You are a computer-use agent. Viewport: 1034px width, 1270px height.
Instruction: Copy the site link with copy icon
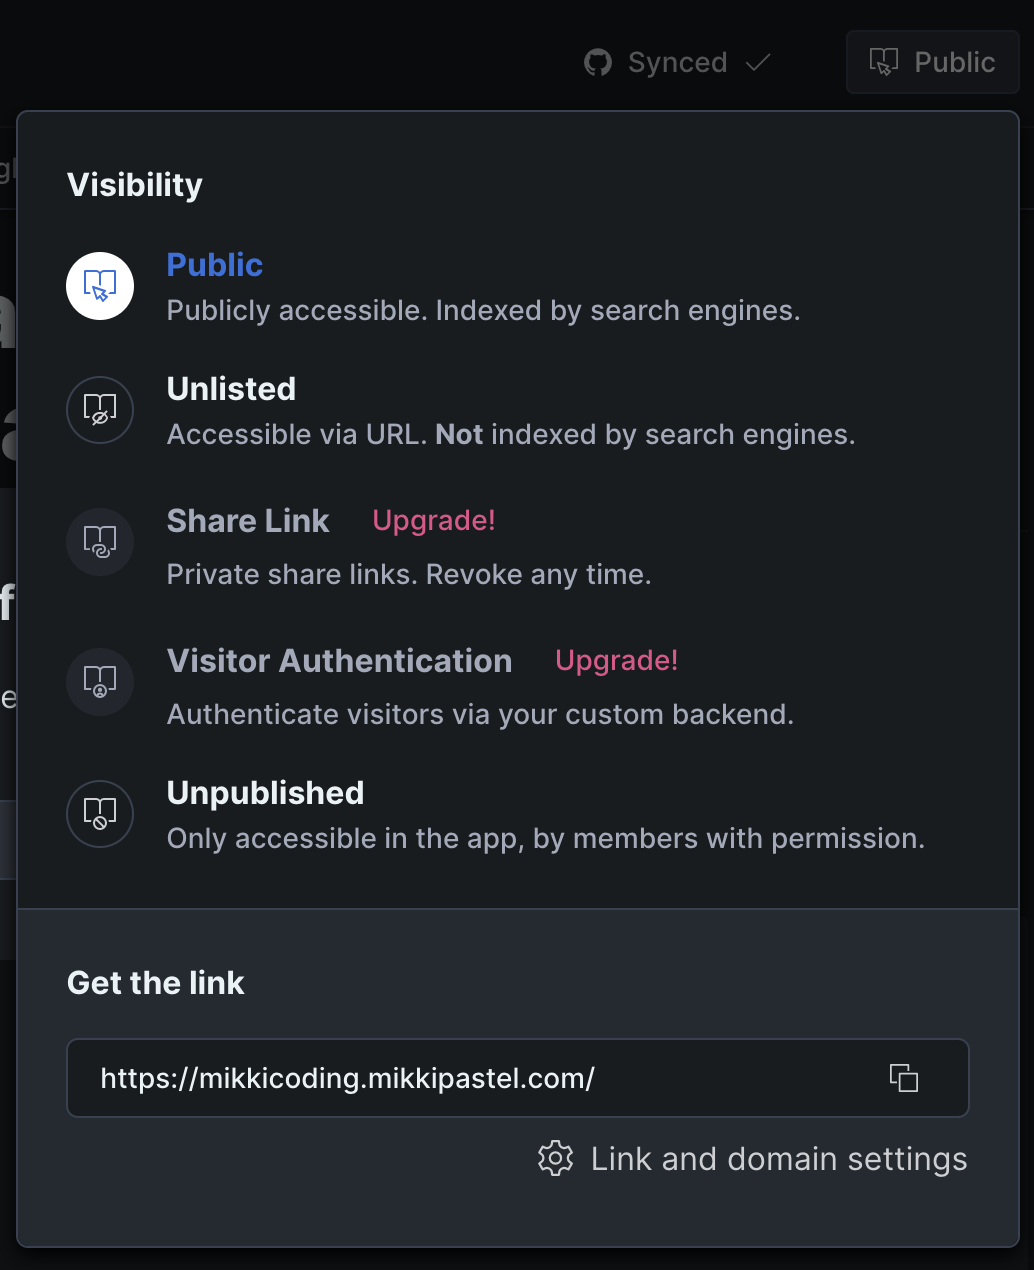coord(904,1078)
